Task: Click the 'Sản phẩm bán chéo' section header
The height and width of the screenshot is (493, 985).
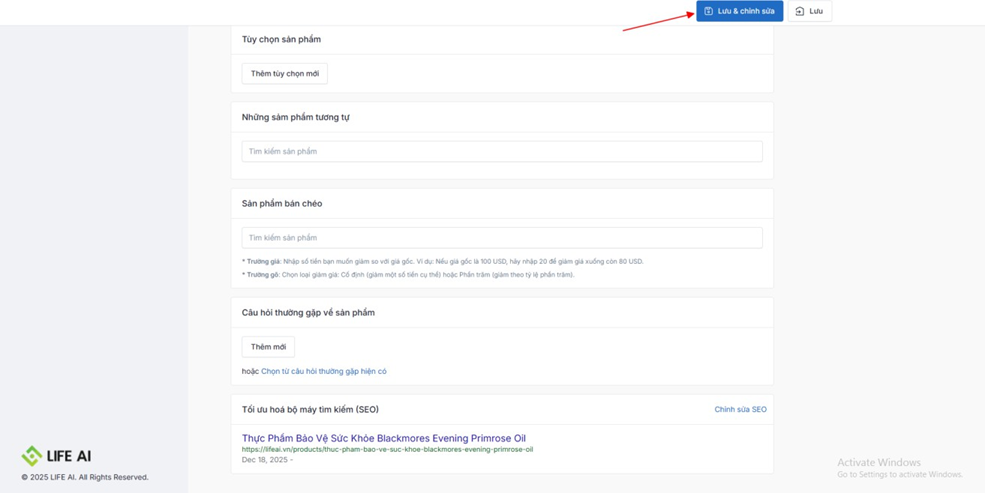Action: tap(282, 203)
